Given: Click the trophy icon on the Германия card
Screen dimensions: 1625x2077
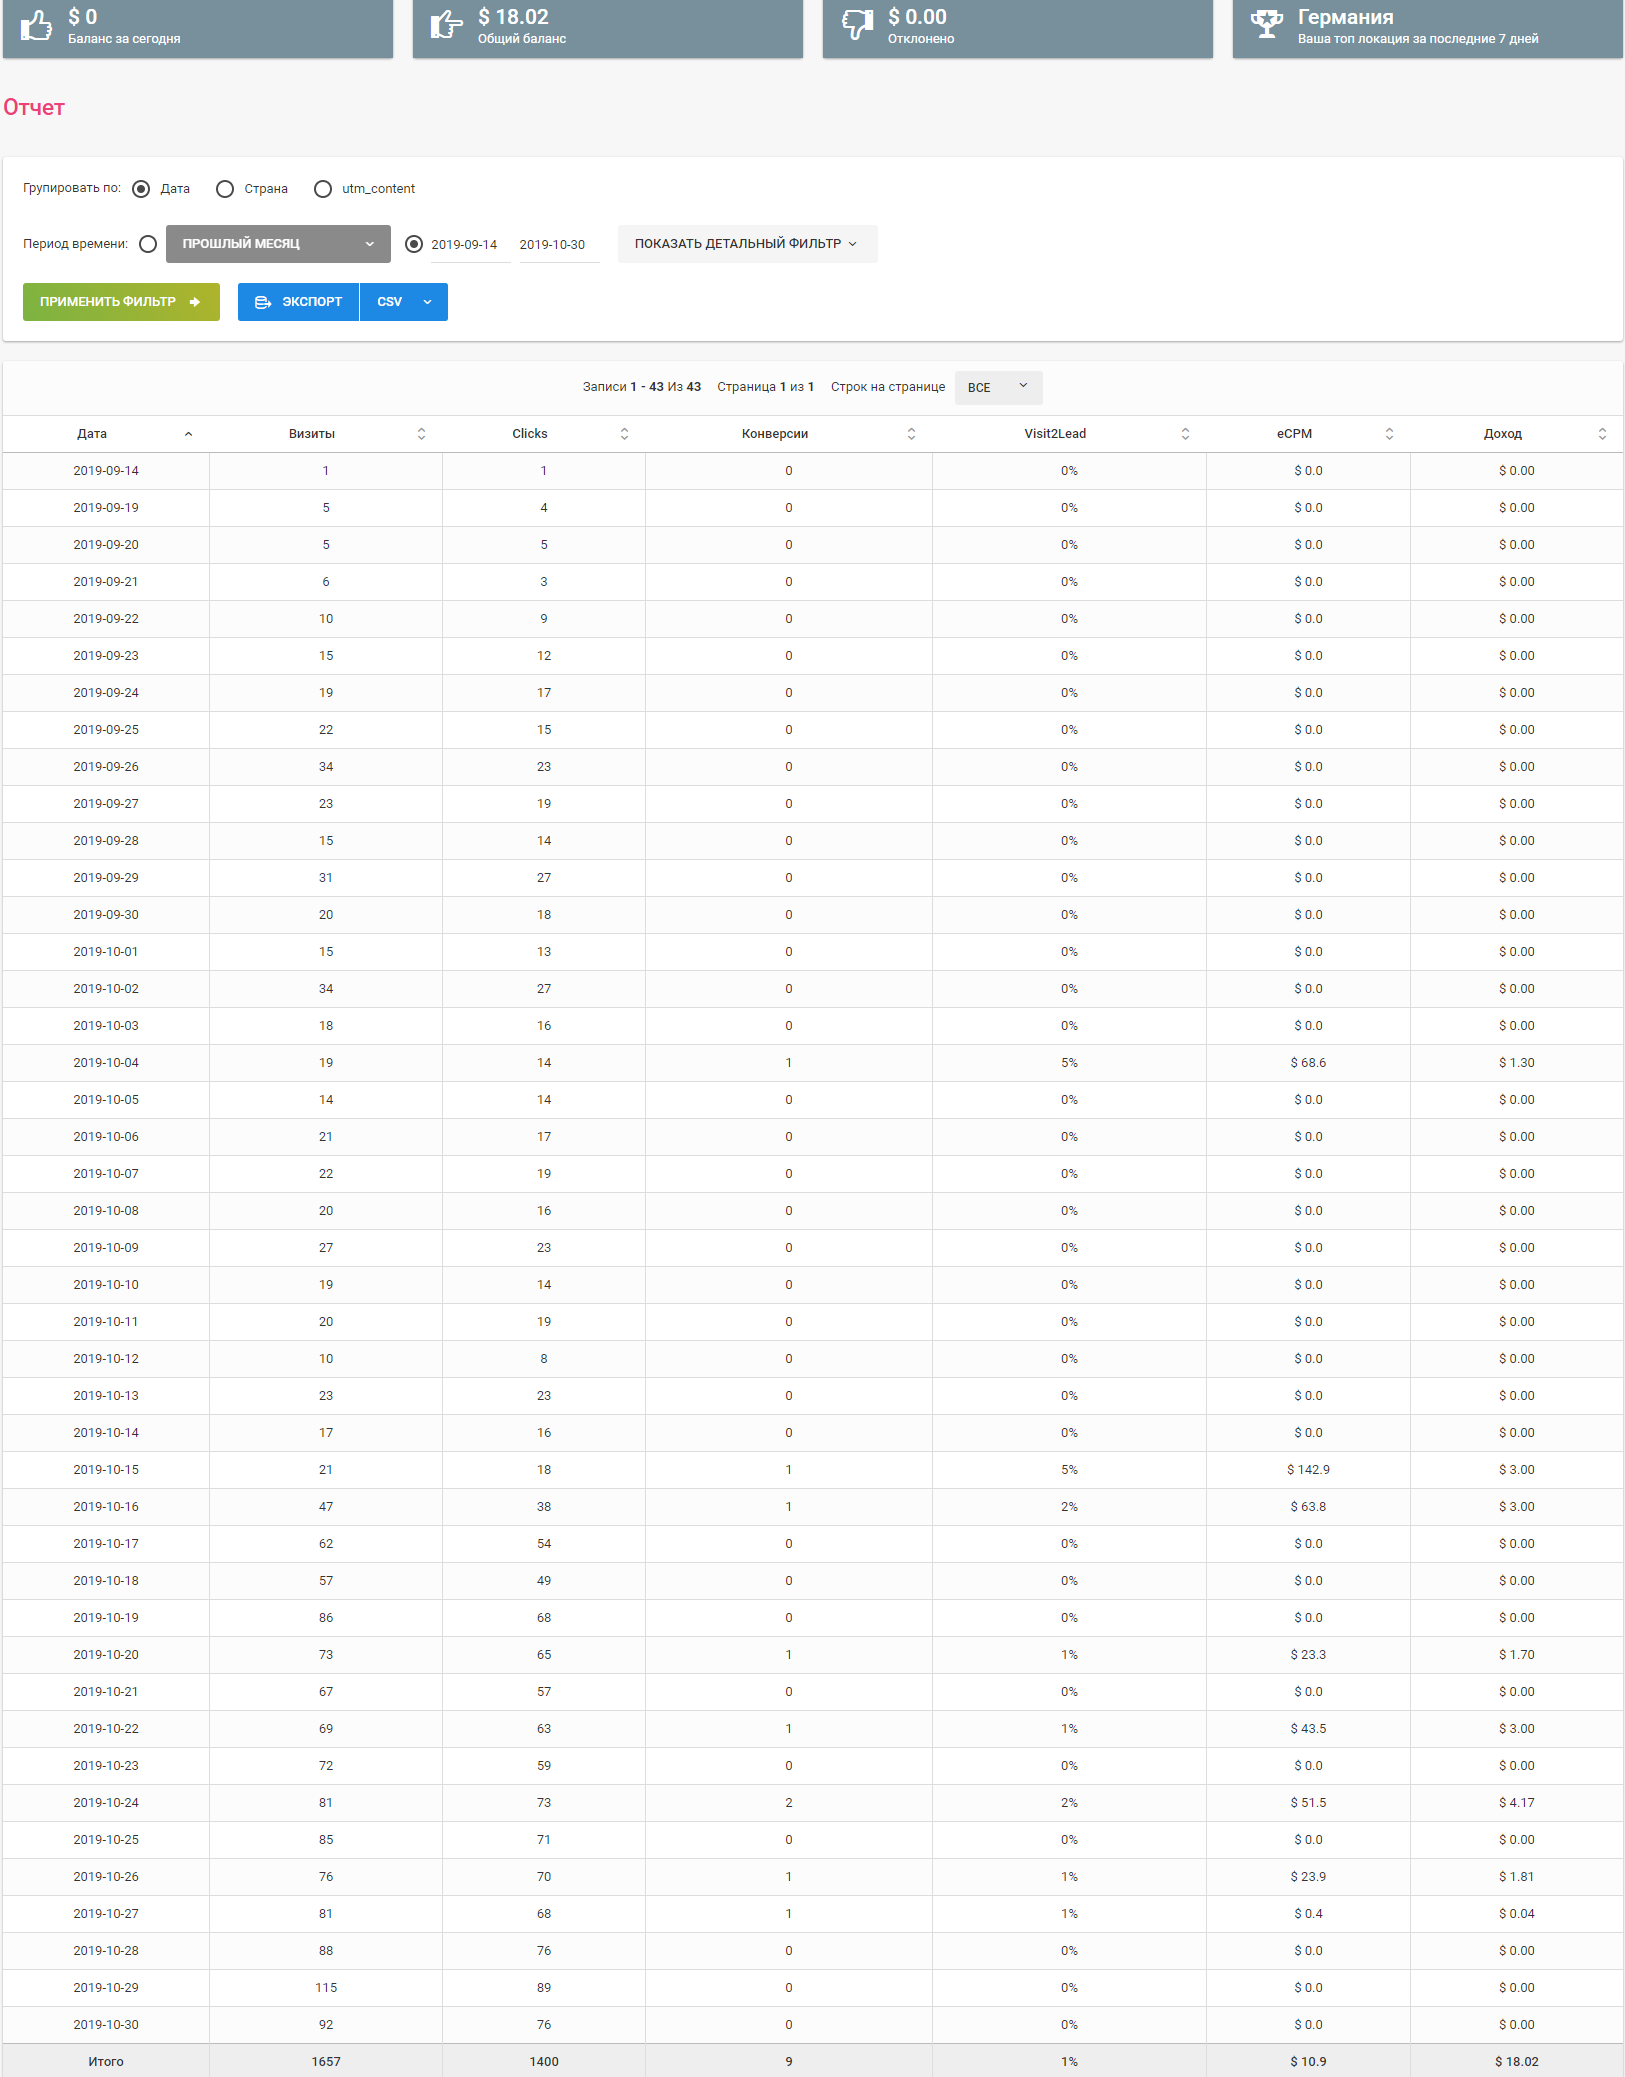Looking at the screenshot, I should [1267, 27].
